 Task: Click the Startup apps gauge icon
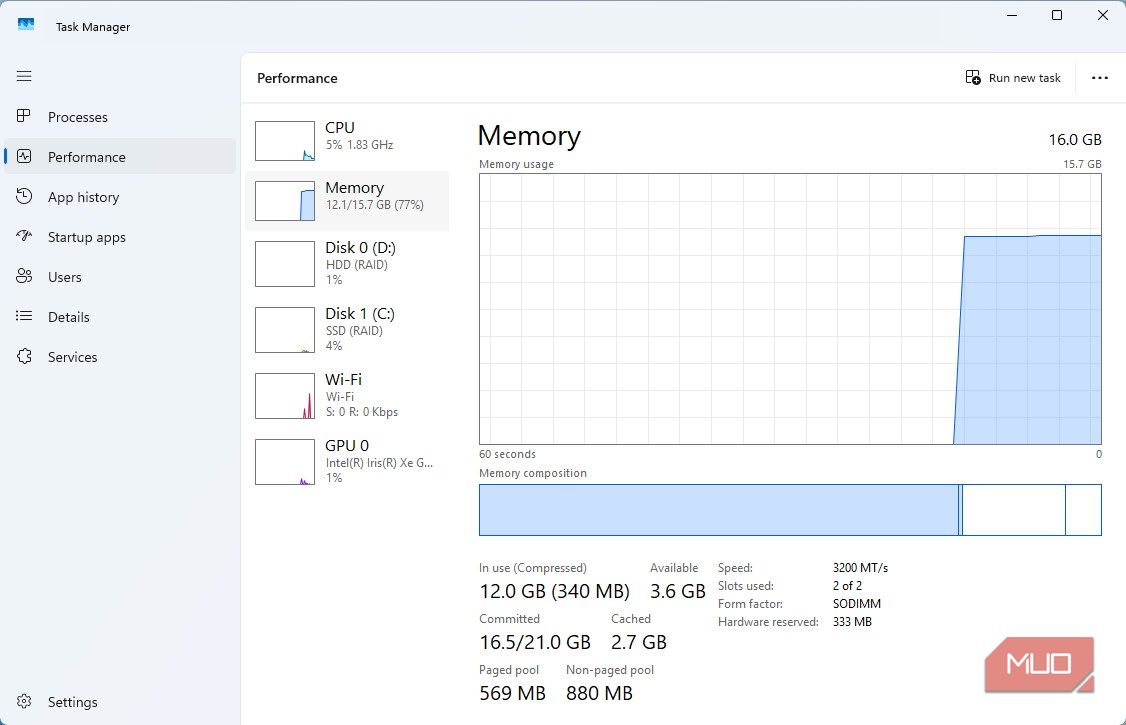click(24, 235)
